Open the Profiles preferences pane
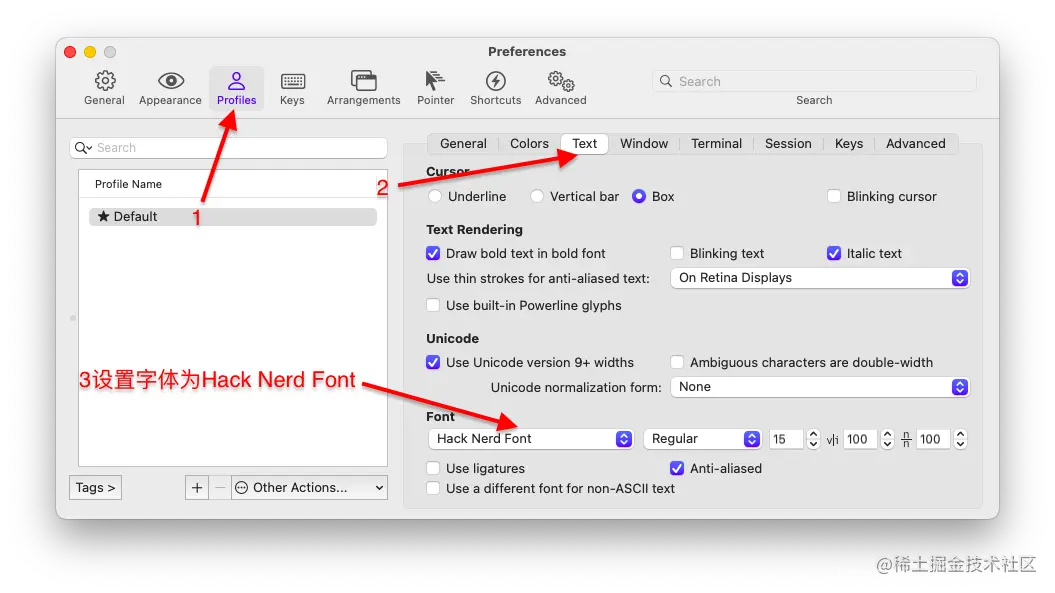The image size is (1055, 593). click(x=236, y=88)
